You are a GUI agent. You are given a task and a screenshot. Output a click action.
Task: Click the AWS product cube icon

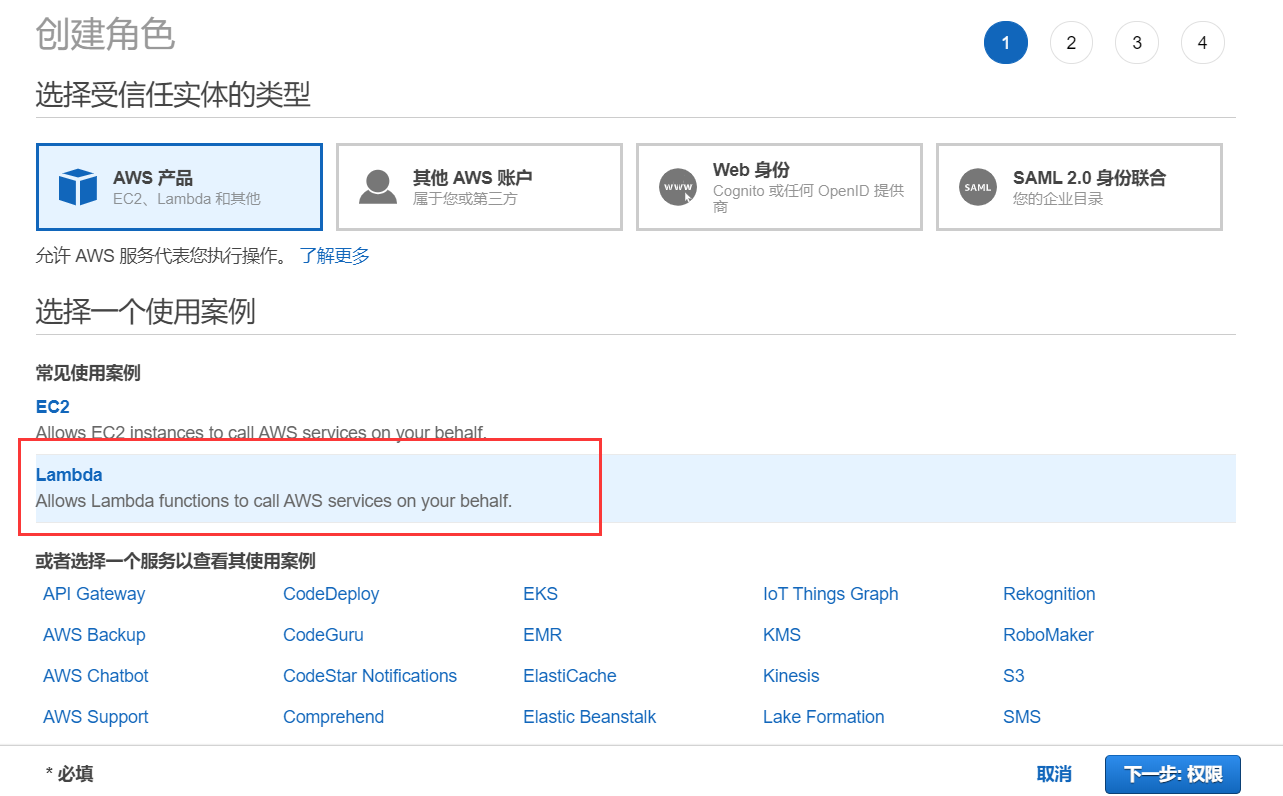click(78, 187)
